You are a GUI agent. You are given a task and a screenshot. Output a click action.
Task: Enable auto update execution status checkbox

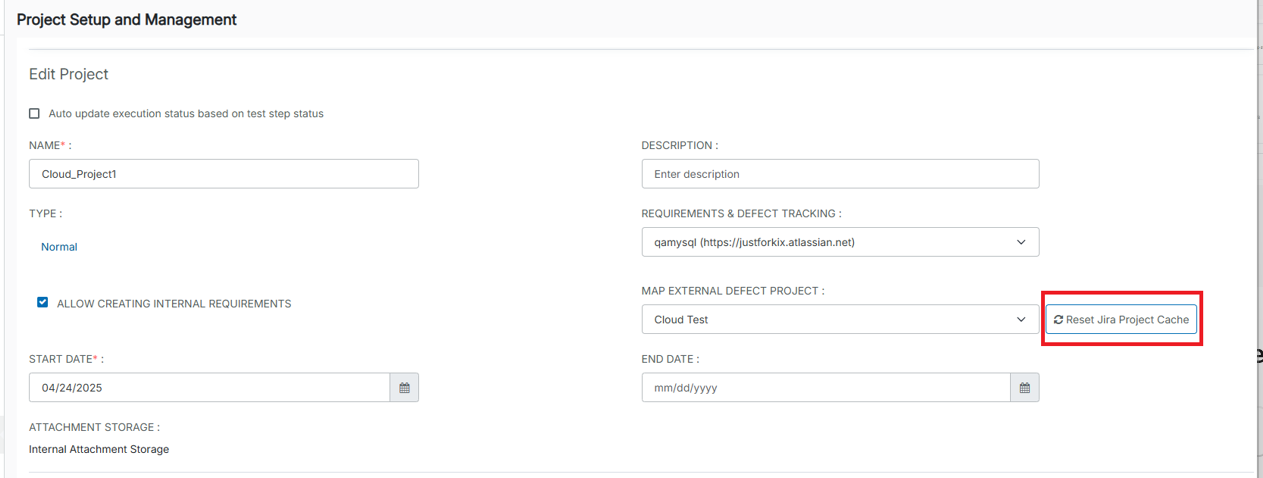pos(35,114)
